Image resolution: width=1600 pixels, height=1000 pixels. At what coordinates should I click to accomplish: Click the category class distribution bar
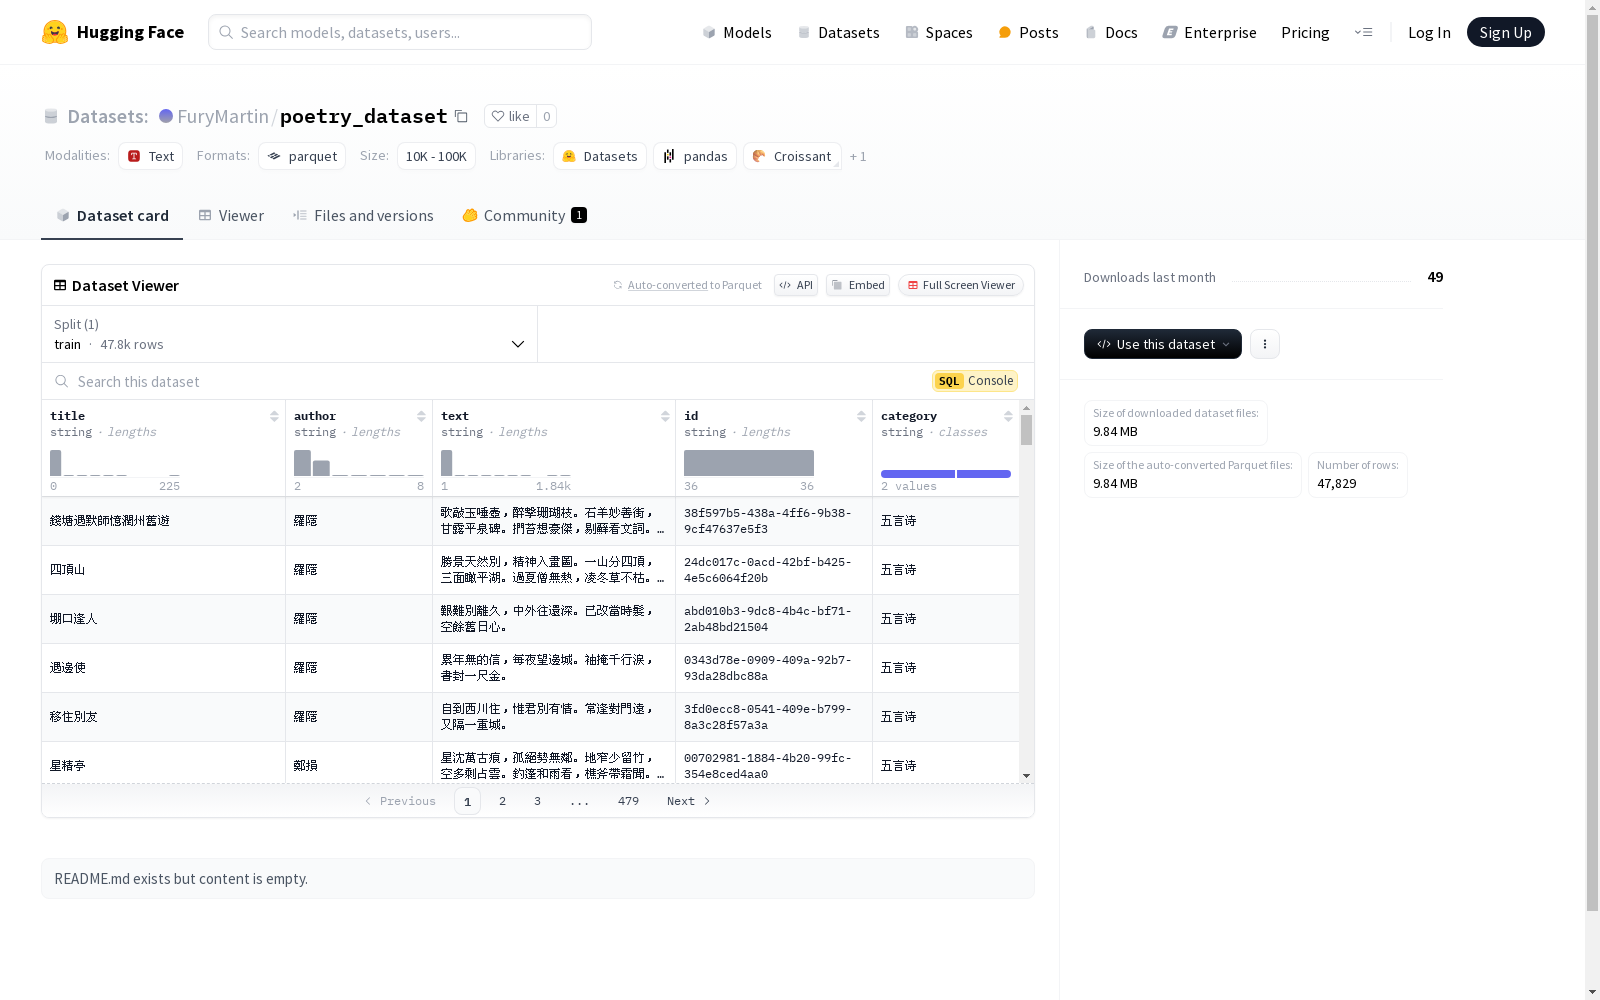pyautogui.click(x=946, y=474)
